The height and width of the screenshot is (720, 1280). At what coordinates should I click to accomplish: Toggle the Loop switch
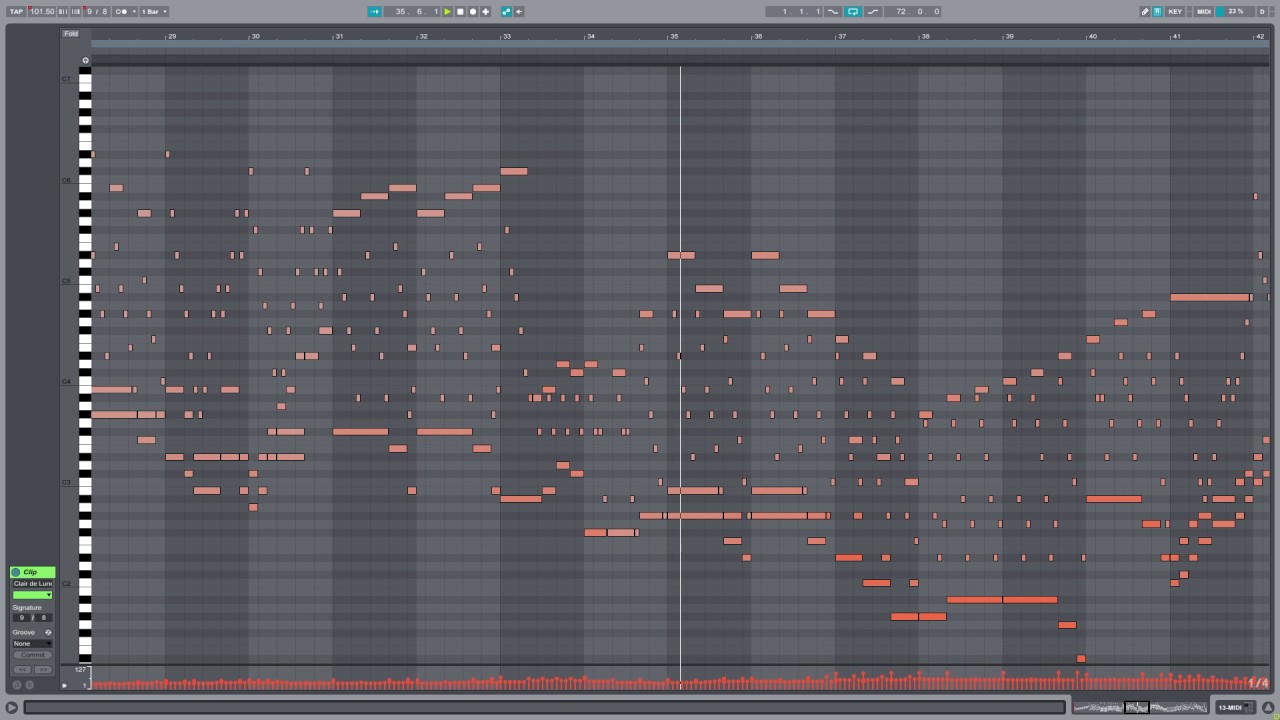pyautogui.click(x=853, y=12)
